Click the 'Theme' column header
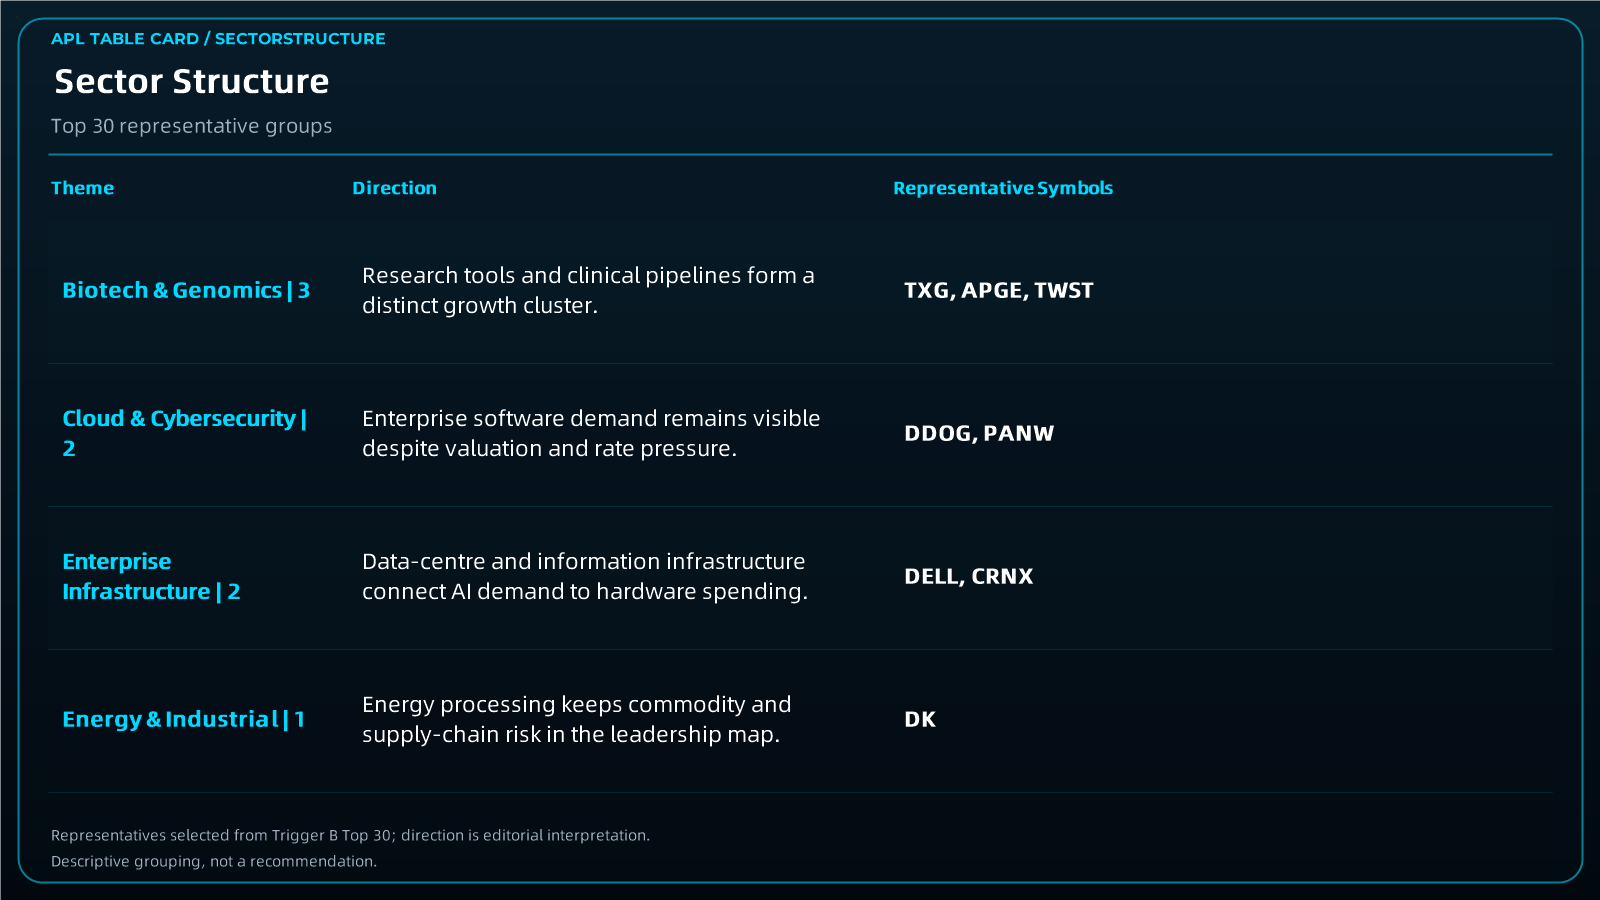This screenshot has width=1600, height=900. 83,188
